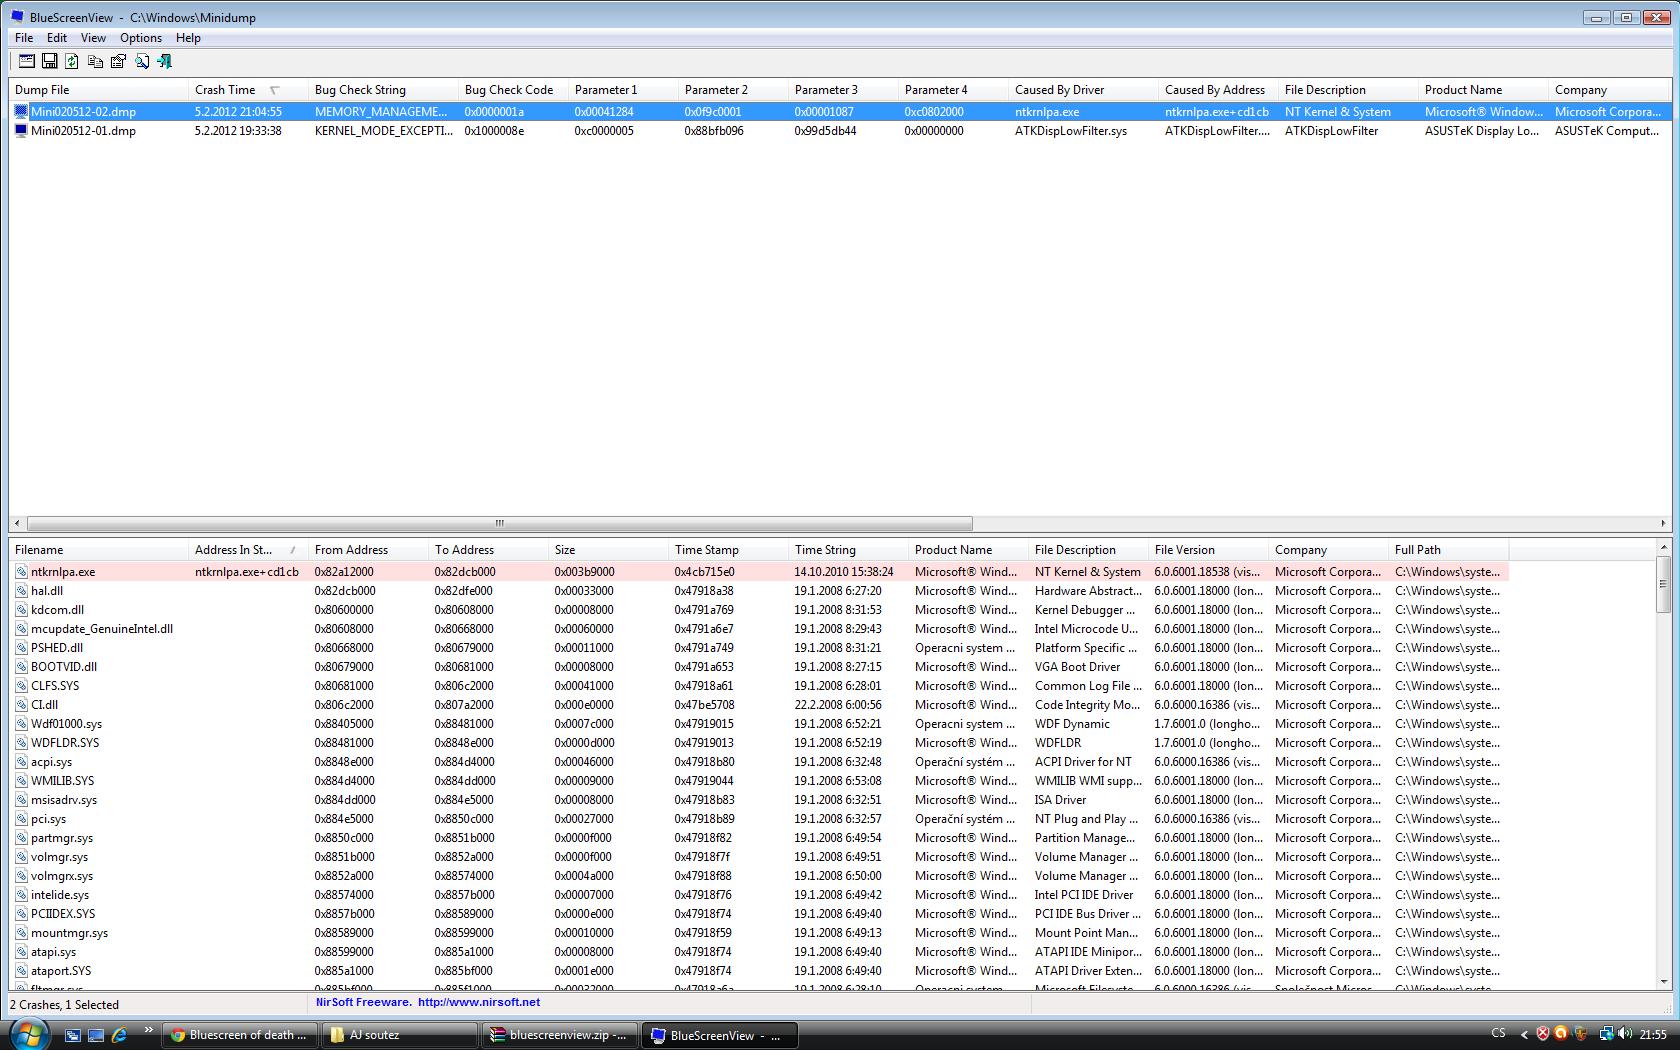The width and height of the screenshot is (1680, 1050).
Task: Click the pci.sys driver icon
Action: pos(21,819)
